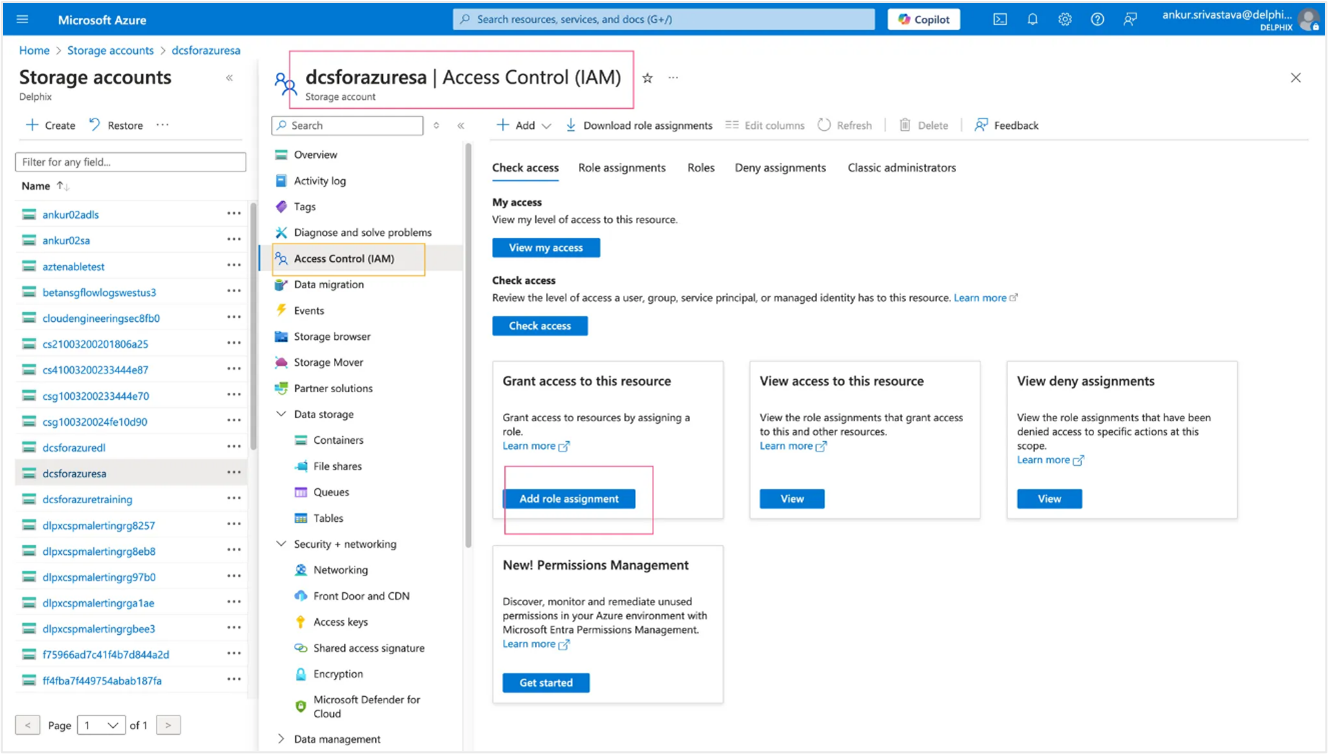
Task: Open Storage Mover
Action: pyautogui.click(x=328, y=362)
